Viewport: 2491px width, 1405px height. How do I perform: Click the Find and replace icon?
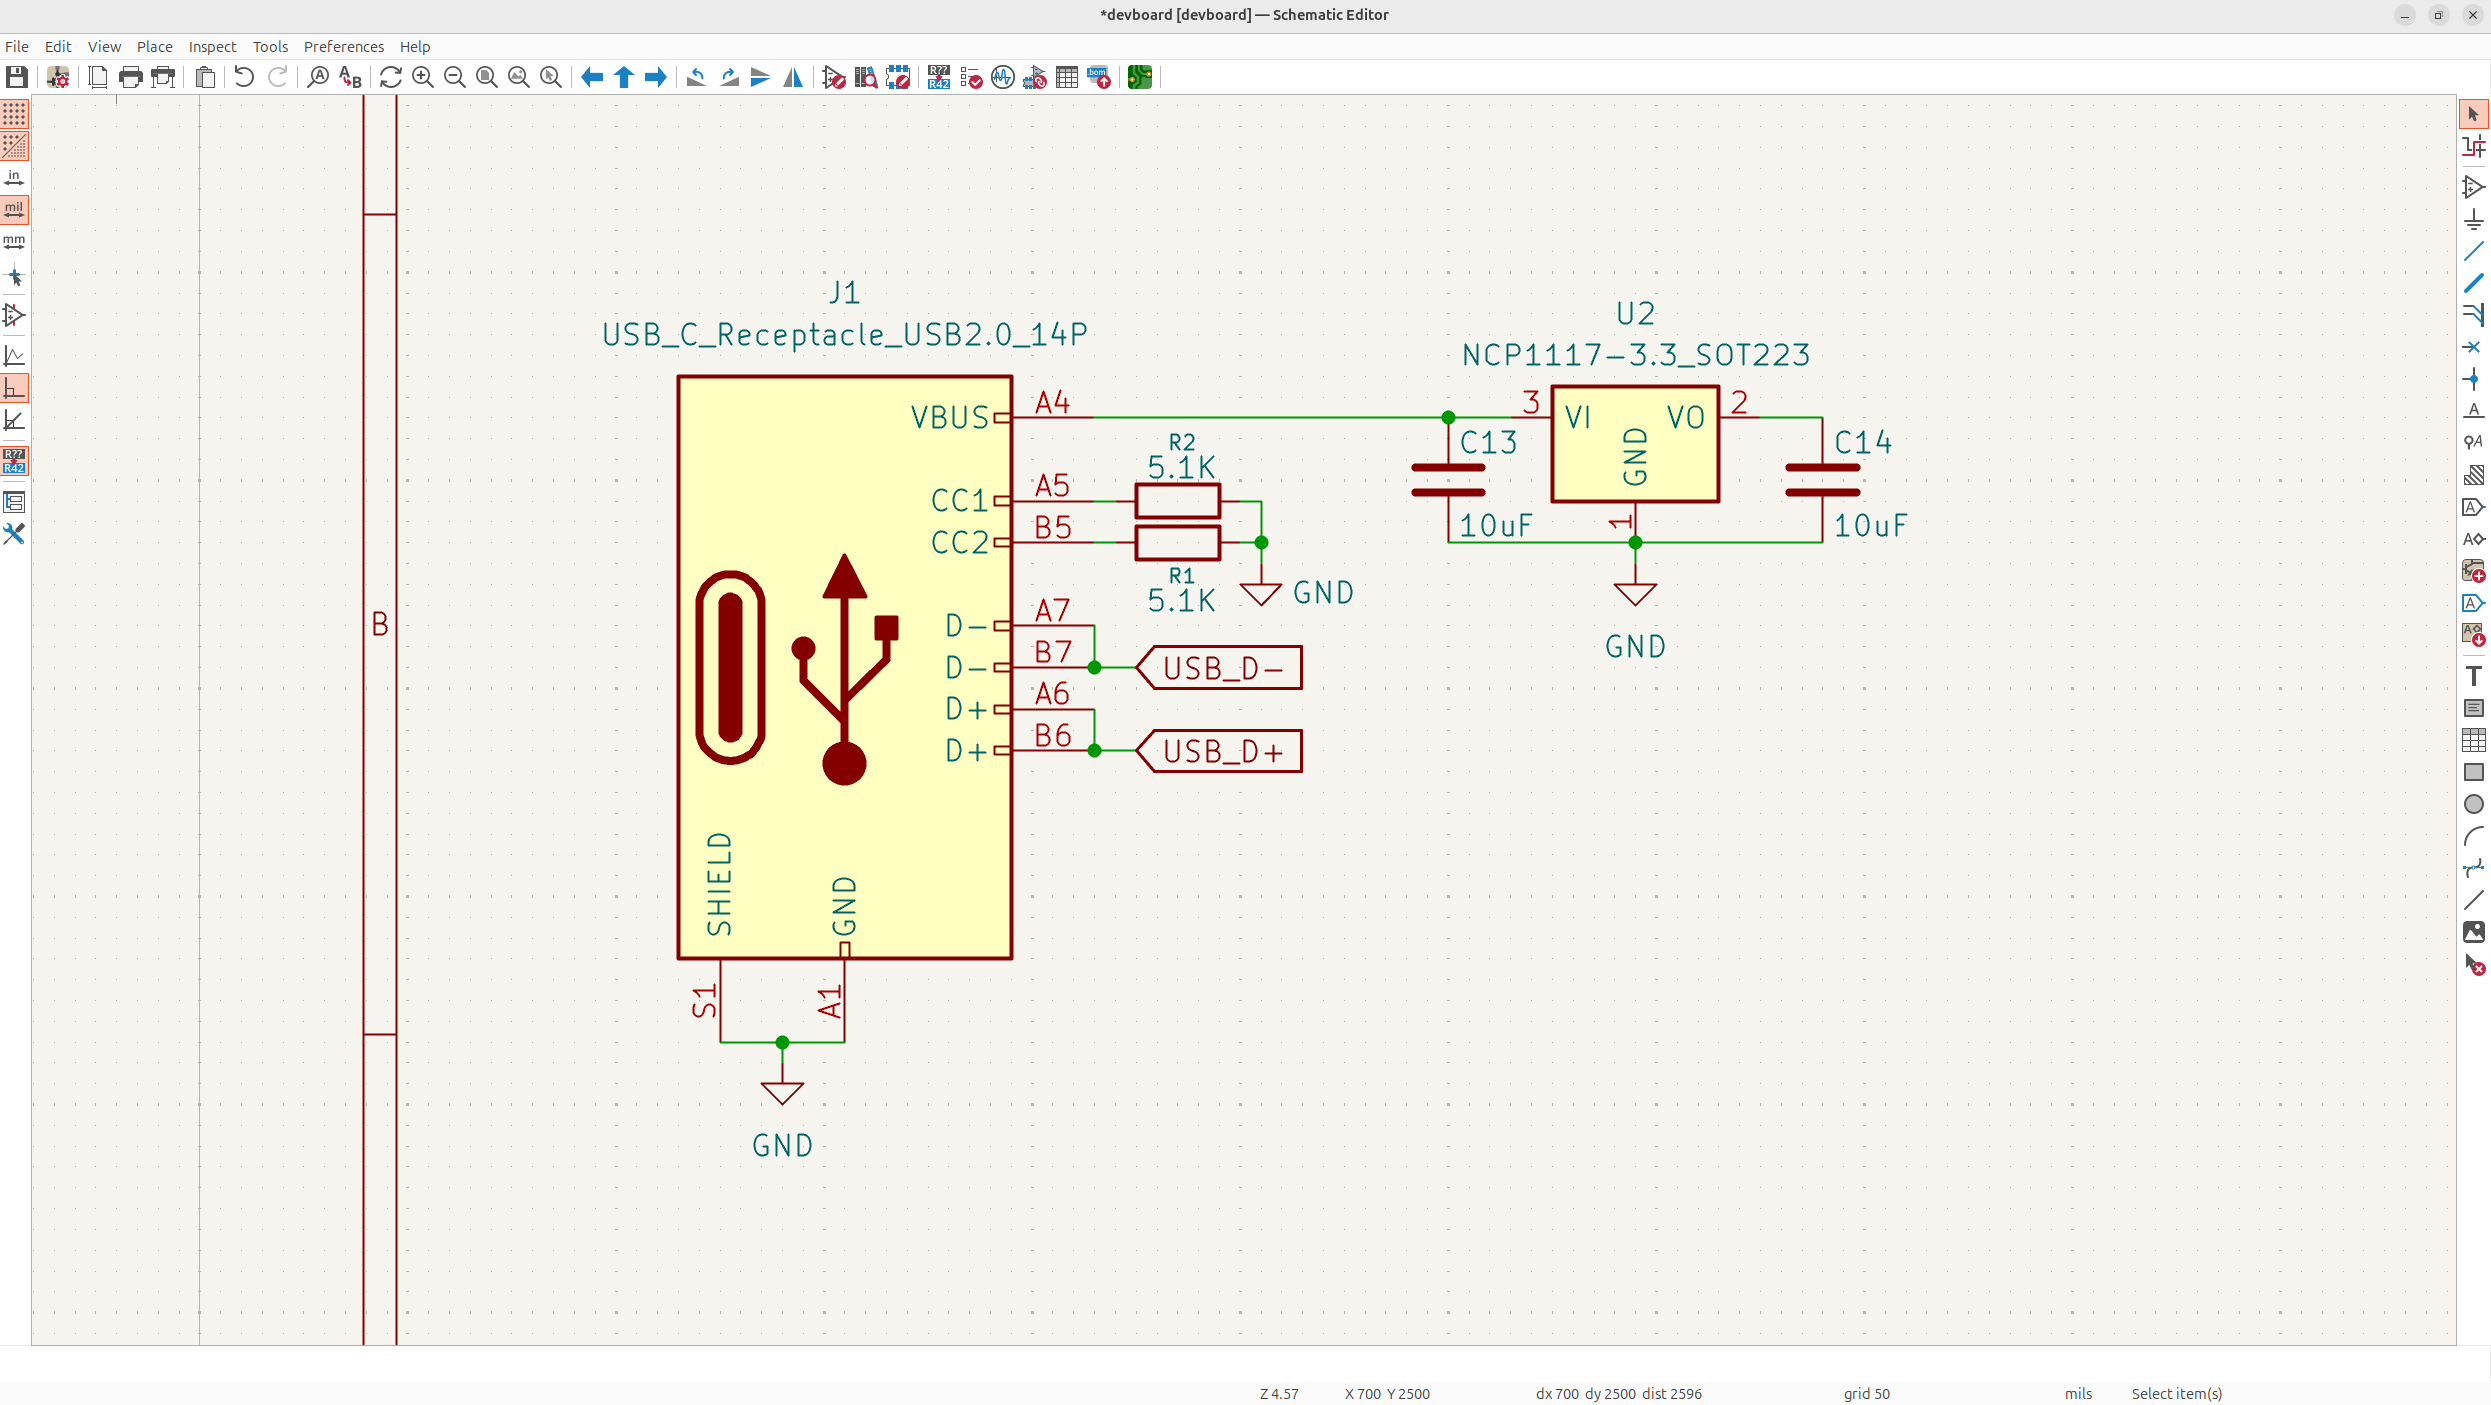click(350, 77)
